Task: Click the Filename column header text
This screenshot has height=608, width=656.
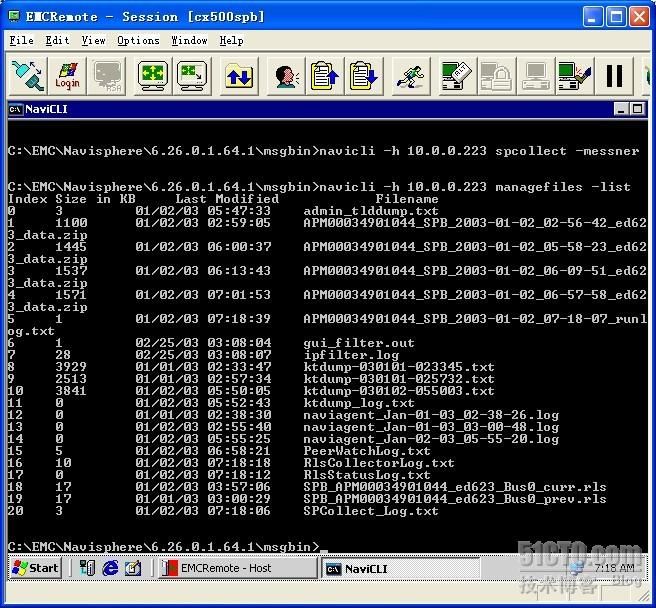Action: (x=407, y=199)
